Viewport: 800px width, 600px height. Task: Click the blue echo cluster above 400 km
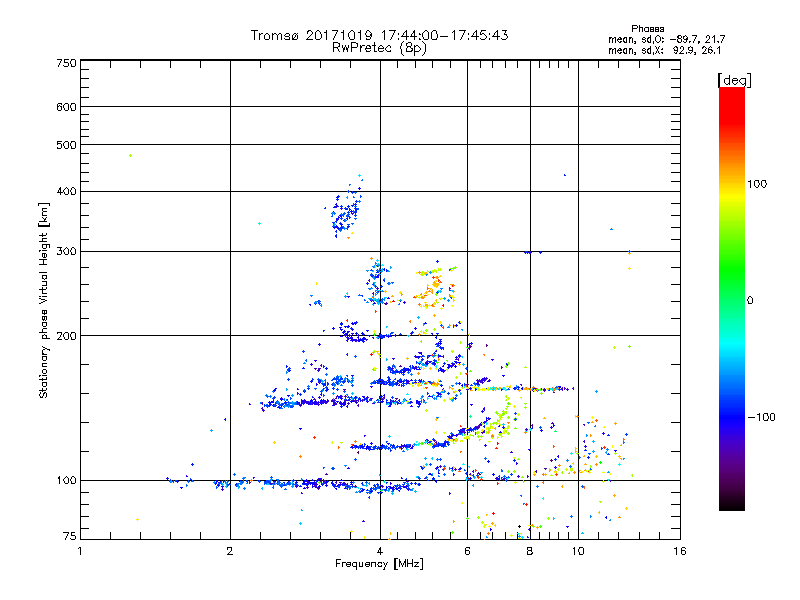click(x=346, y=209)
